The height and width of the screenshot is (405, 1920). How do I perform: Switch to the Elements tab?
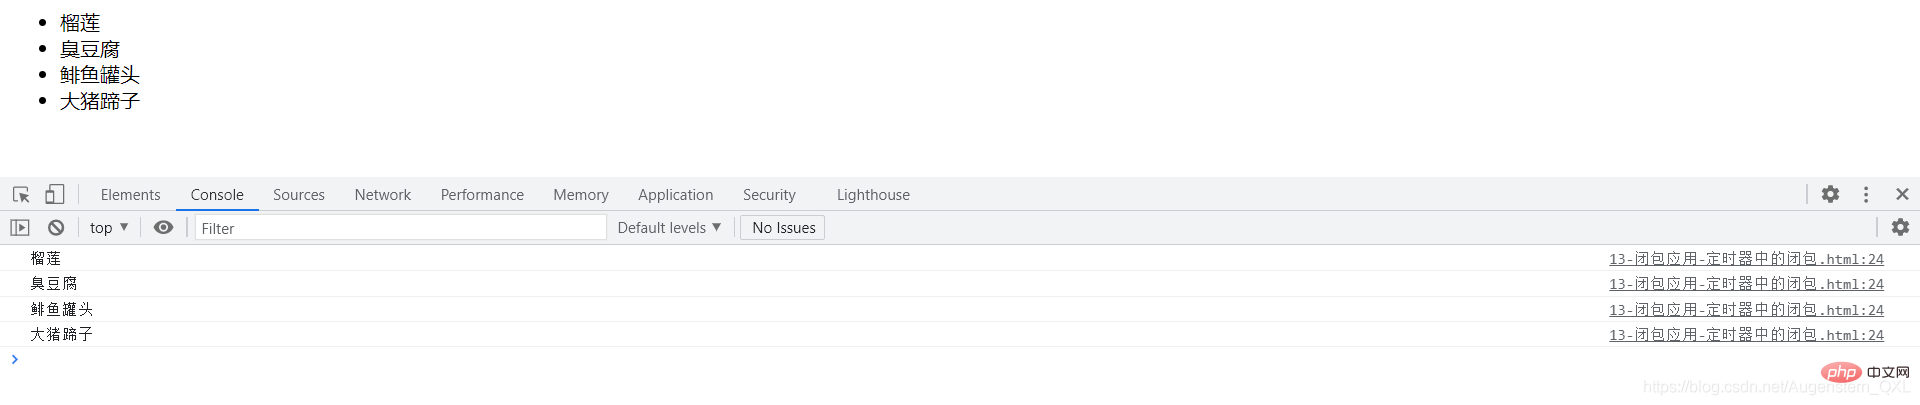point(130,195)
